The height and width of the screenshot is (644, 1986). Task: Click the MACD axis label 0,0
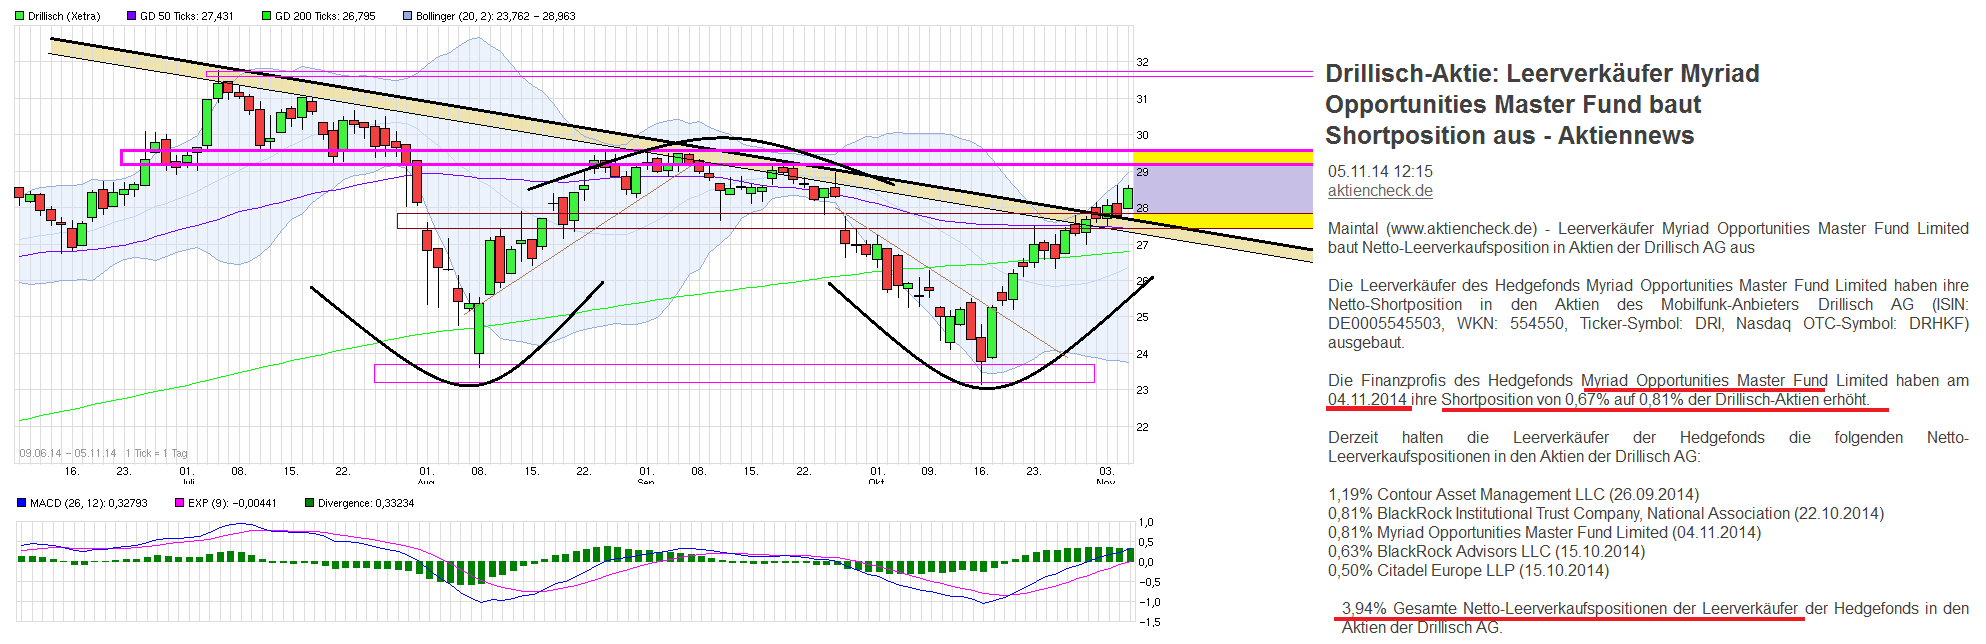(x=1146, y=562)
